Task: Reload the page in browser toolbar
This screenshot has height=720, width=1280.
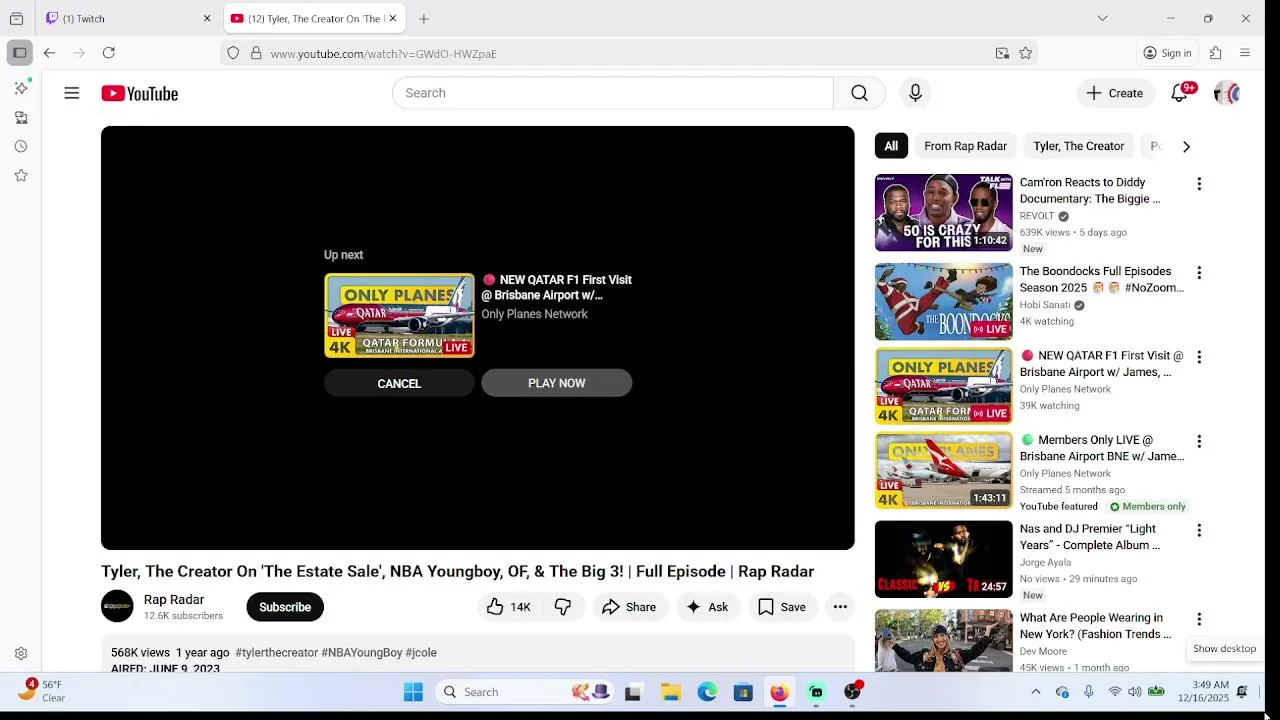Action: click(x=109, y=53)
